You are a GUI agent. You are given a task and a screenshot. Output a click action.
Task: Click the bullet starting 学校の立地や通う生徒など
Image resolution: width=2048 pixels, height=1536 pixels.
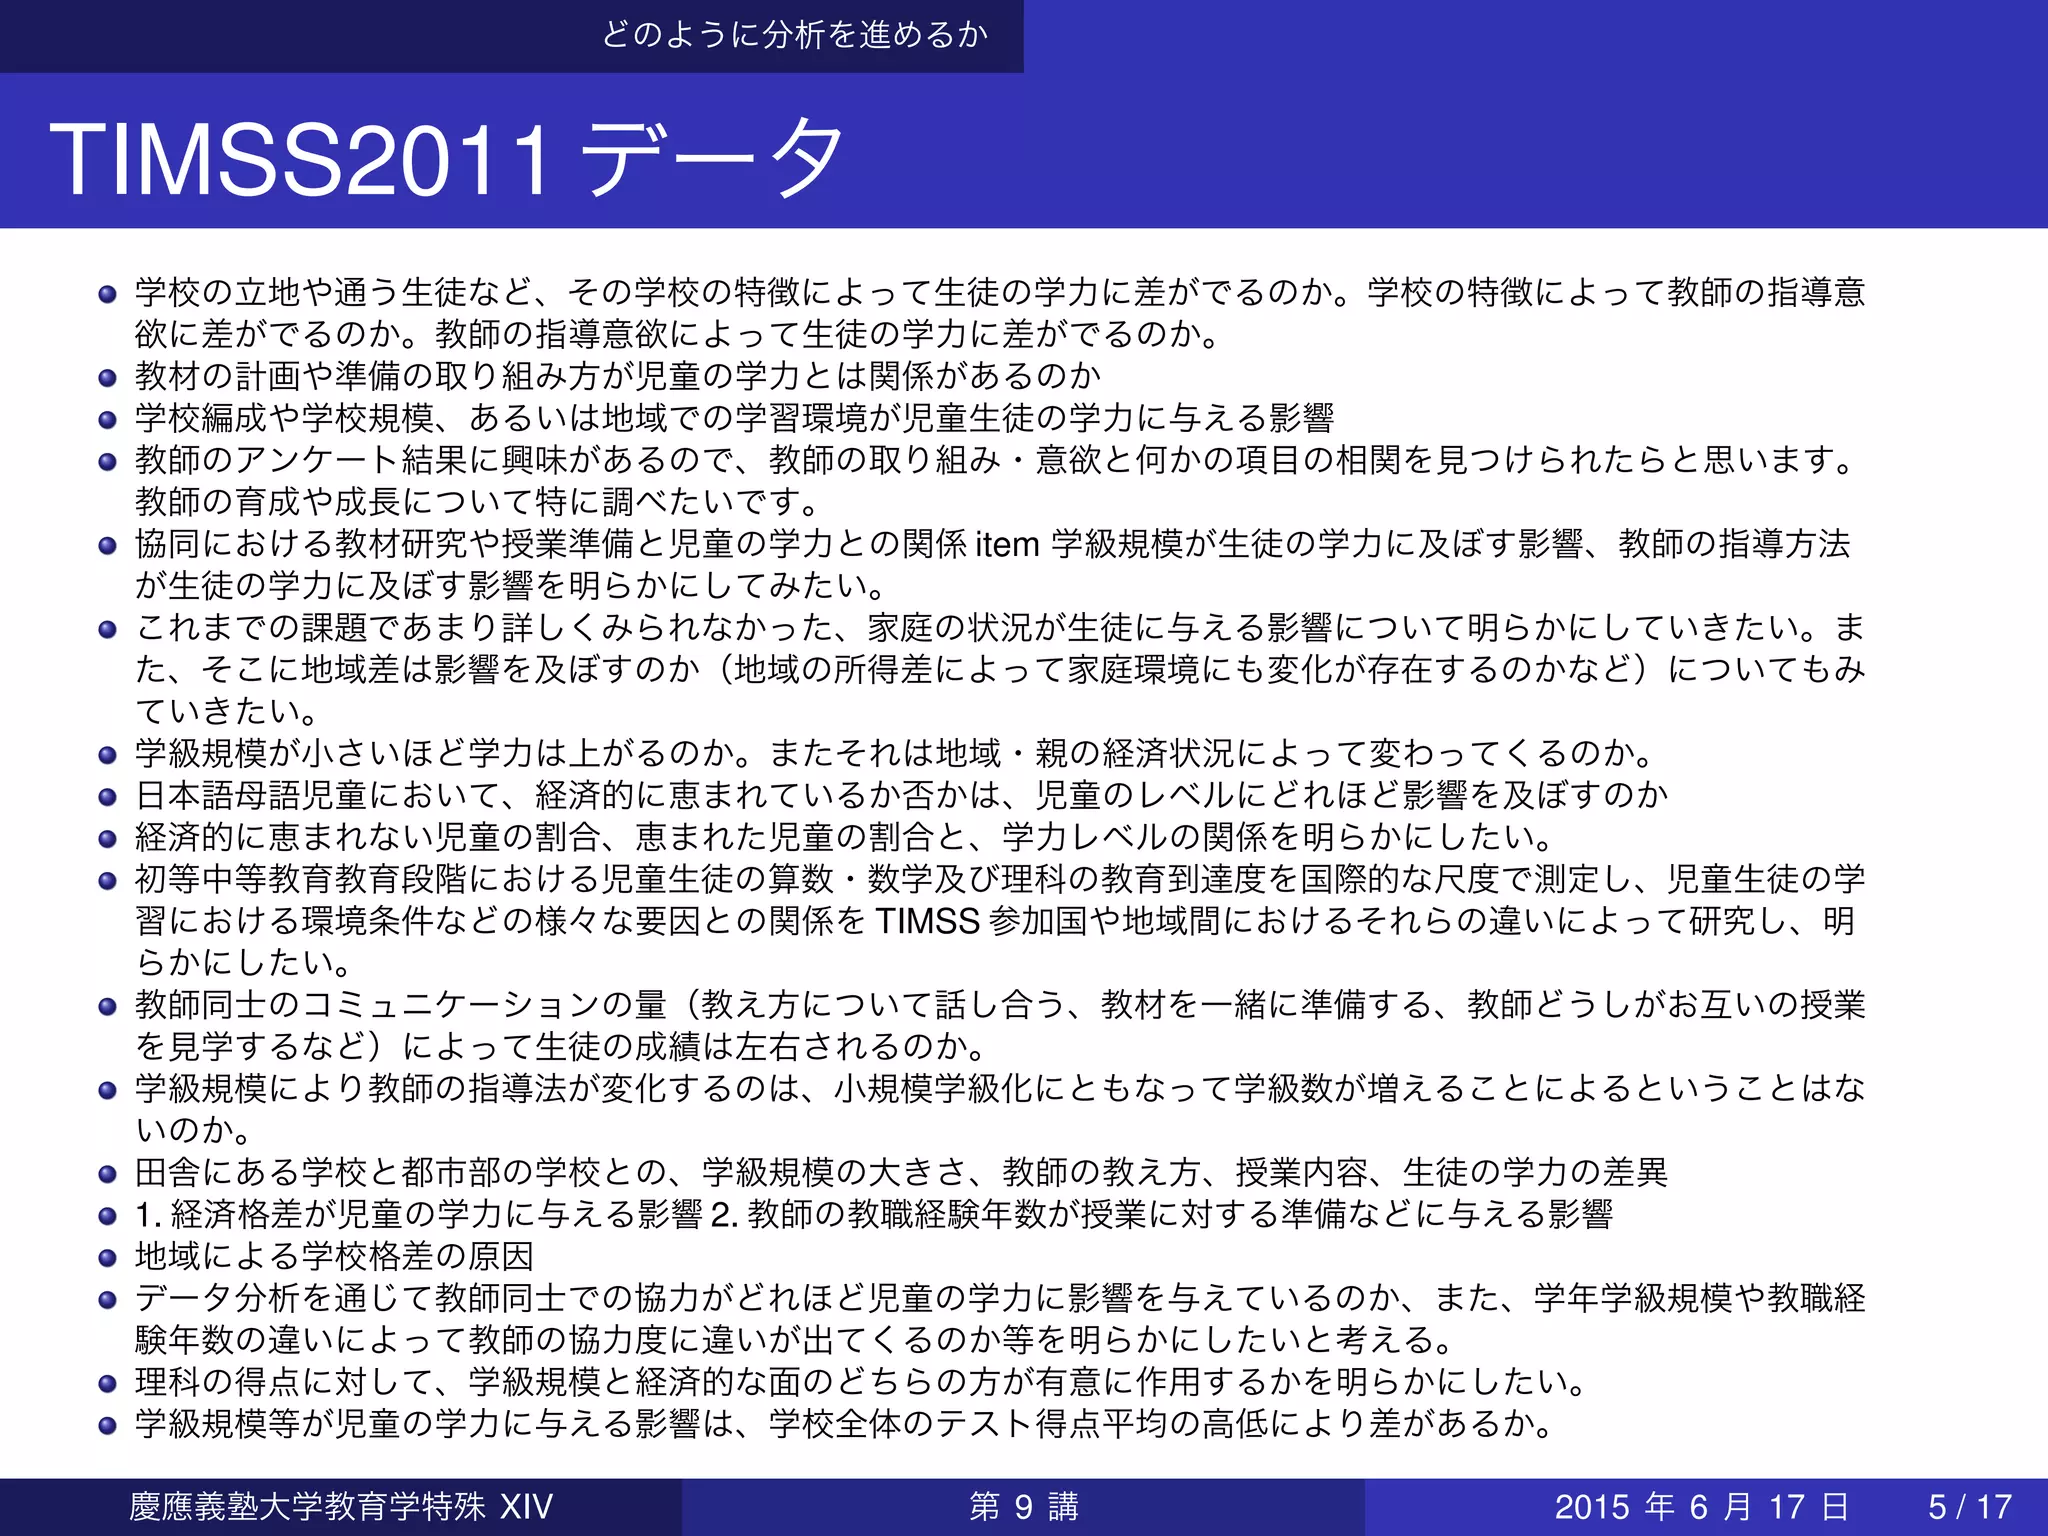(1000, 312)
